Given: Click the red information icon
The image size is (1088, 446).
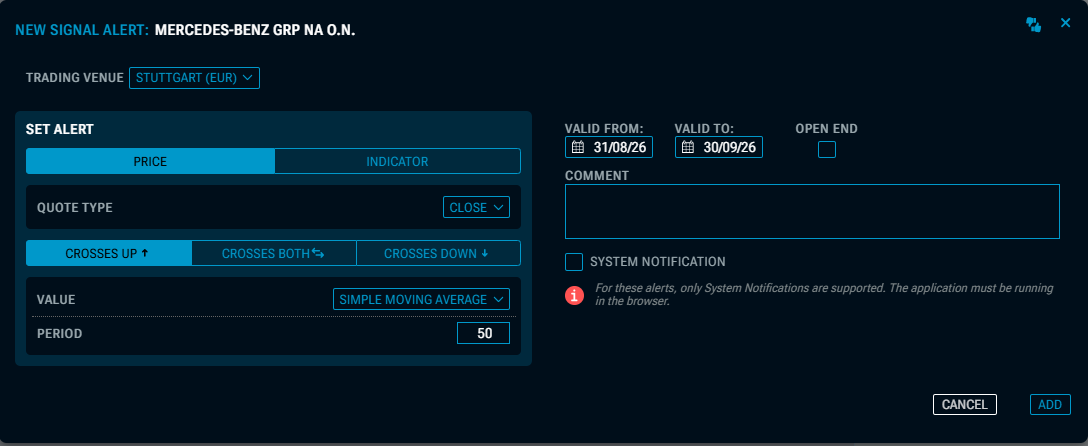Looking at the screenshot, I should [574, 295].
